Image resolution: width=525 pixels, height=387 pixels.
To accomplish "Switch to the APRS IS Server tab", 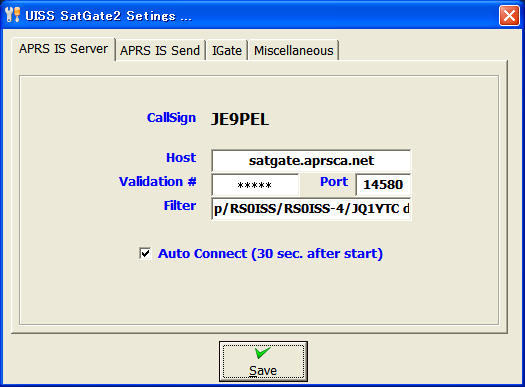I will pyautogui.click(x=63, y=49).
